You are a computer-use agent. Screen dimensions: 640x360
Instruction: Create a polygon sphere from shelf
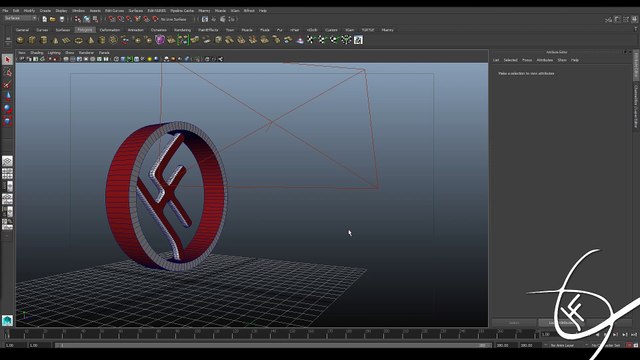20,40
